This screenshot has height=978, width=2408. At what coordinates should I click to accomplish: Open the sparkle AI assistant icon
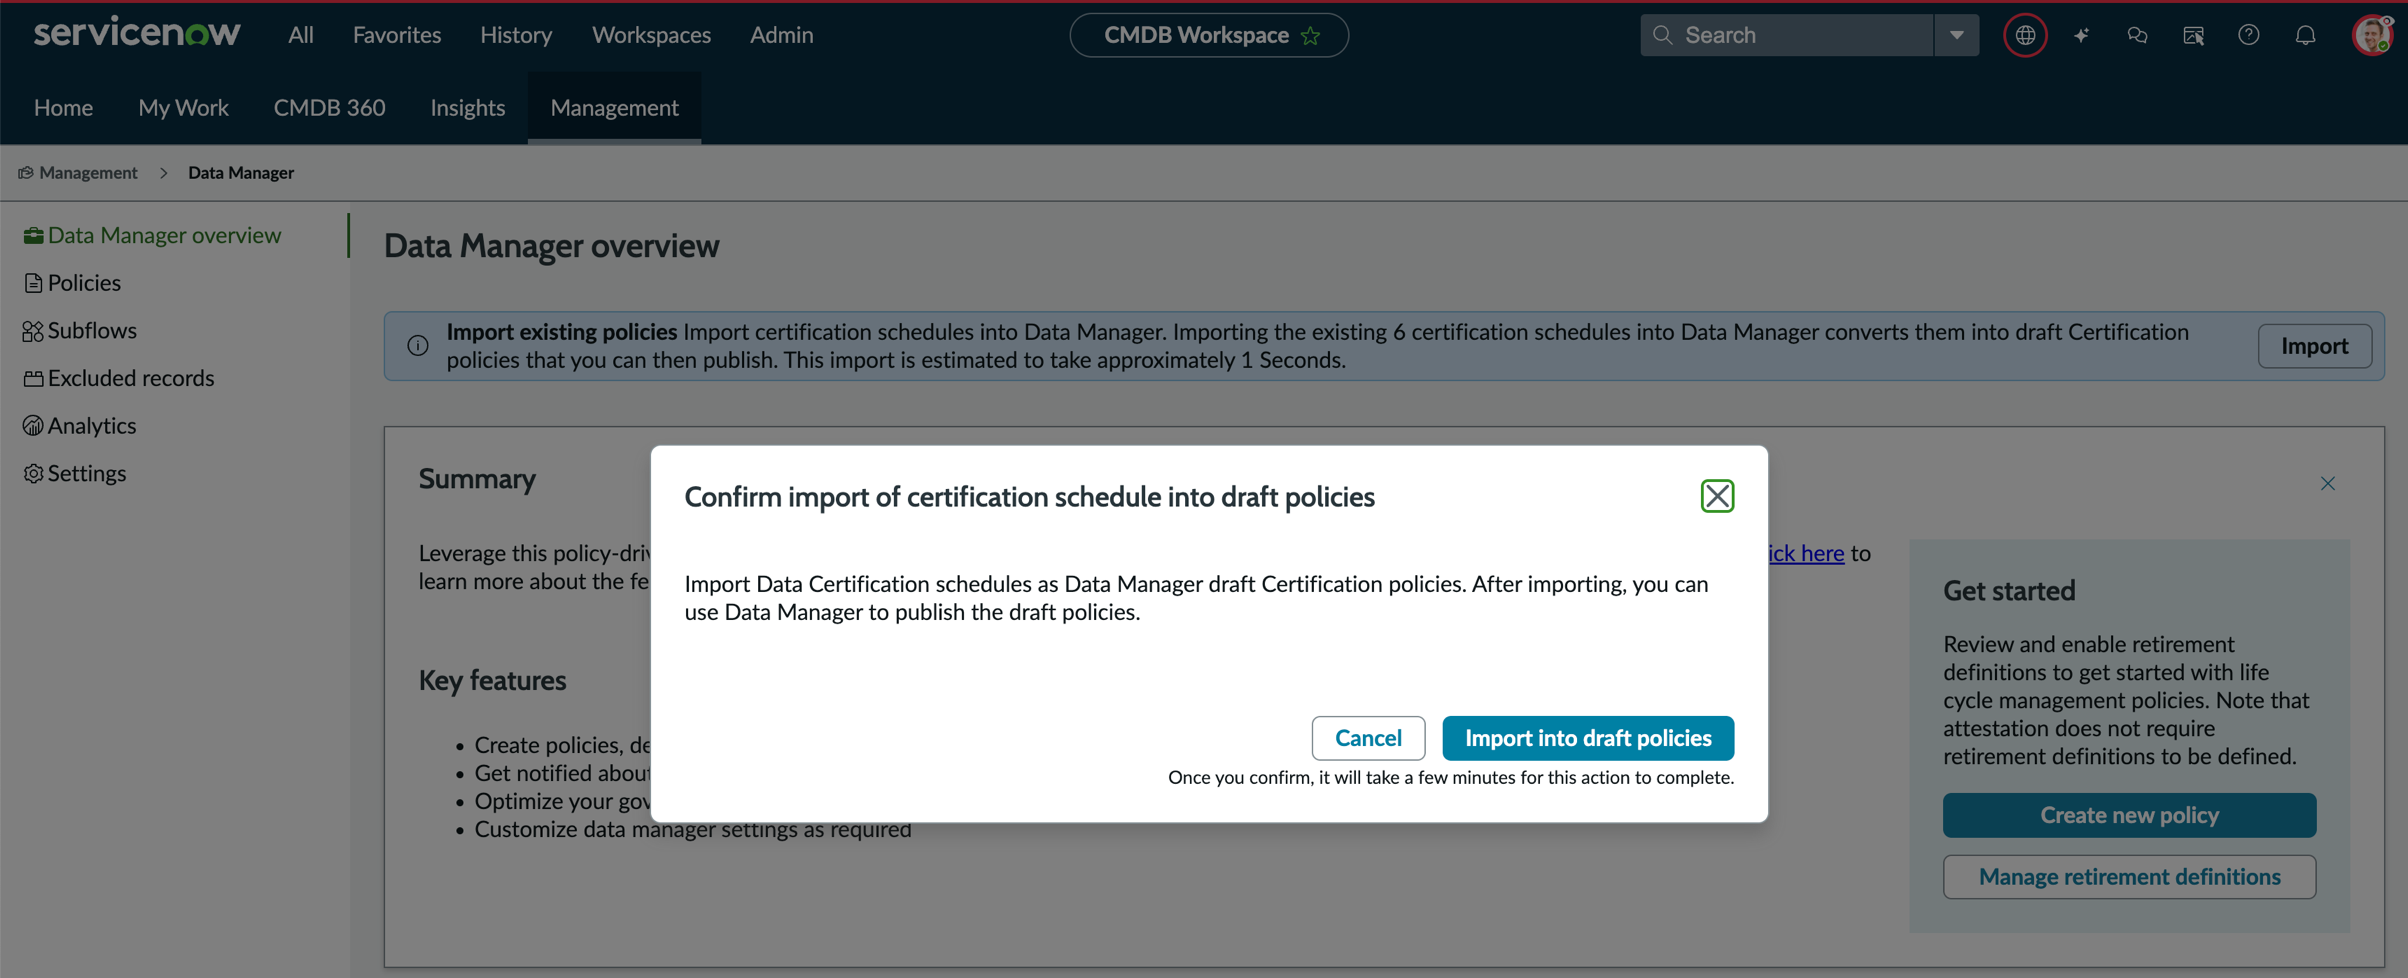2081,36
